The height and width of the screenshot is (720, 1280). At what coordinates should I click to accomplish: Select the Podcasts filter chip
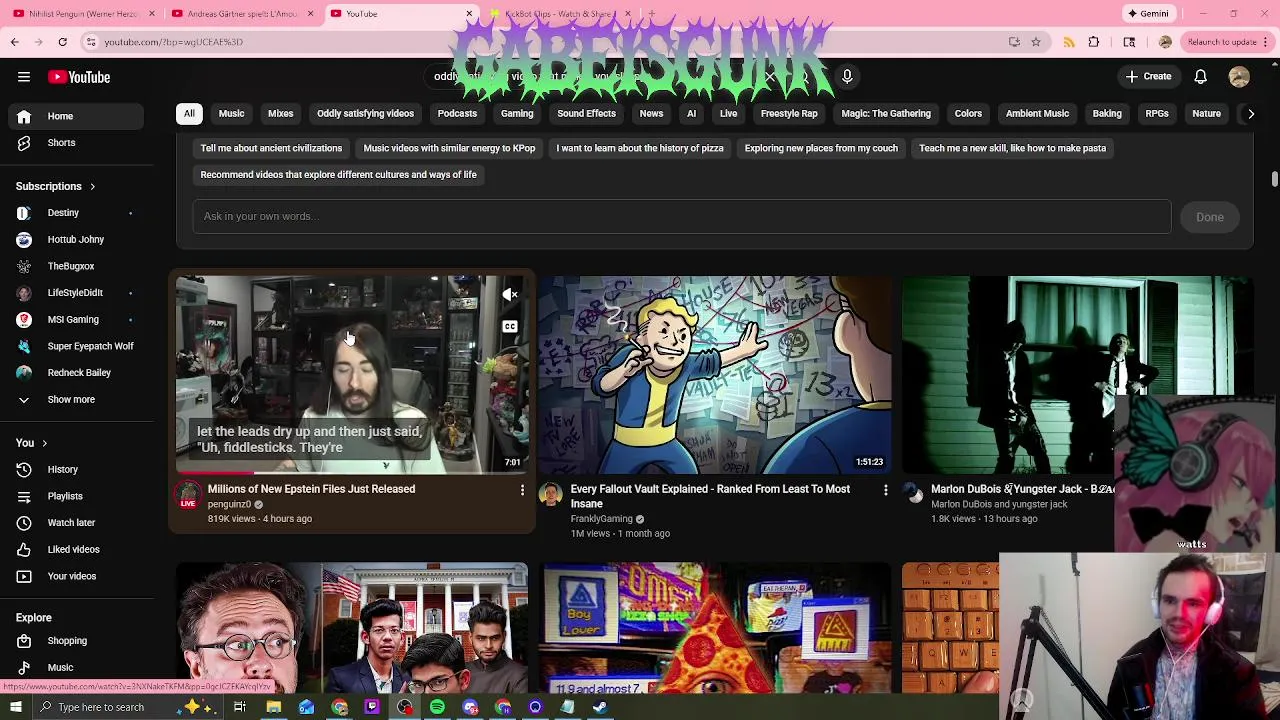pyautogui.click(x=457, y=114)
